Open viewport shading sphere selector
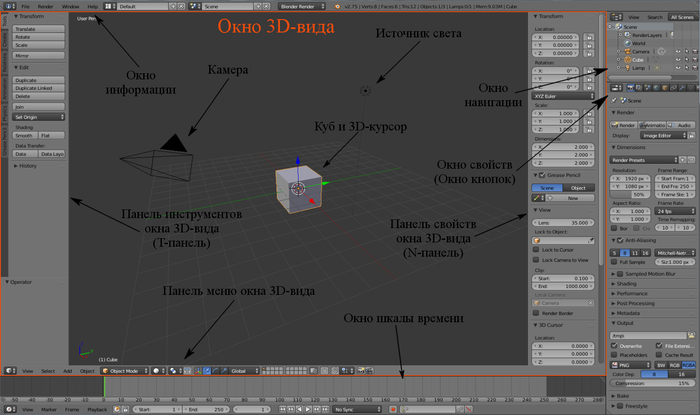The height and width of the screenshot is (415, 700). click(x=159, y=371)
